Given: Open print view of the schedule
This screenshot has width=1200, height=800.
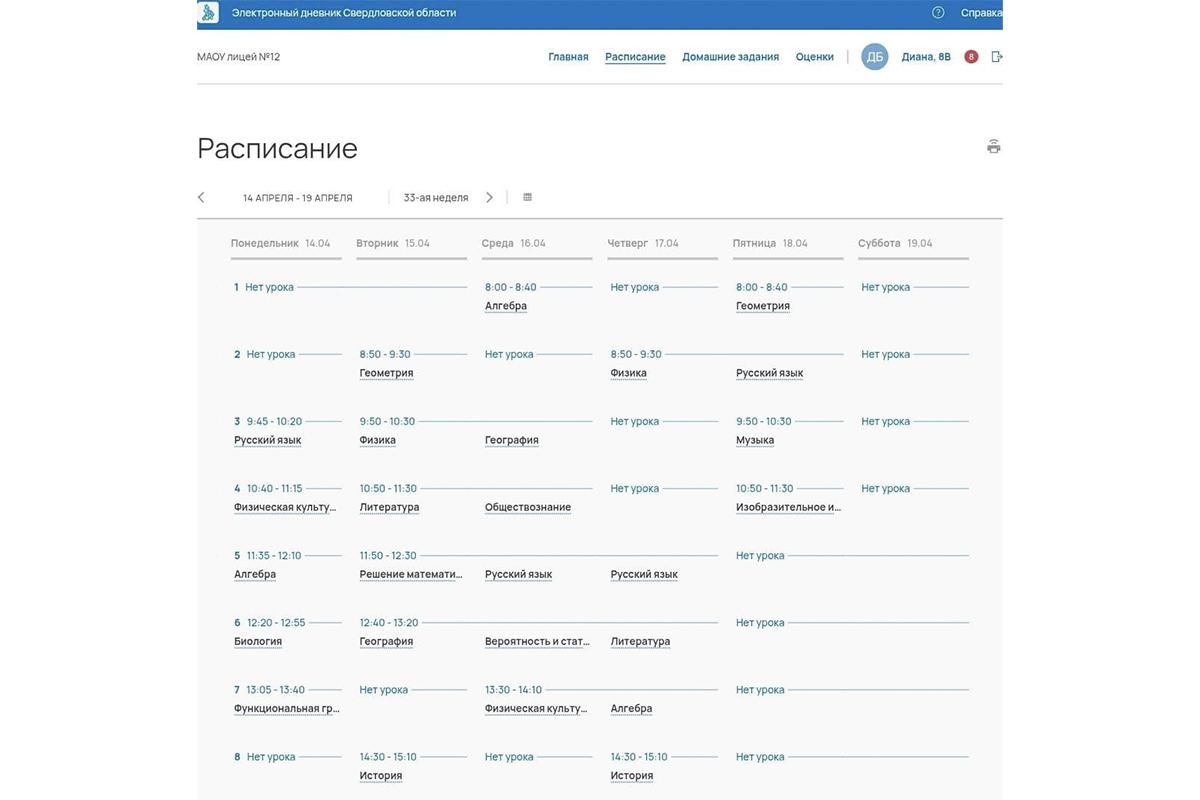Looking at the screenshot, I should [x=989, y=143].
